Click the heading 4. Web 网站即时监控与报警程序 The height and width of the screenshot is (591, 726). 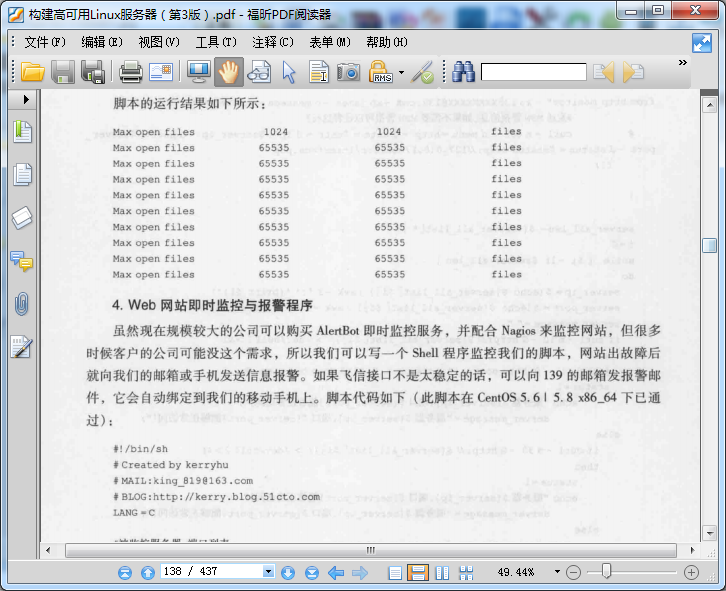pos(212,306)
